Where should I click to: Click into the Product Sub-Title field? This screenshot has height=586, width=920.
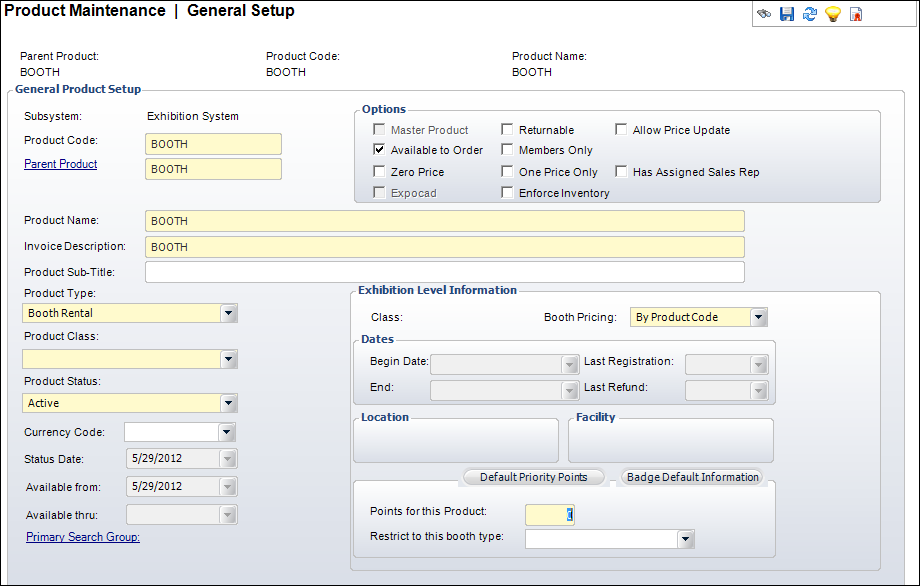click(444, 272)
